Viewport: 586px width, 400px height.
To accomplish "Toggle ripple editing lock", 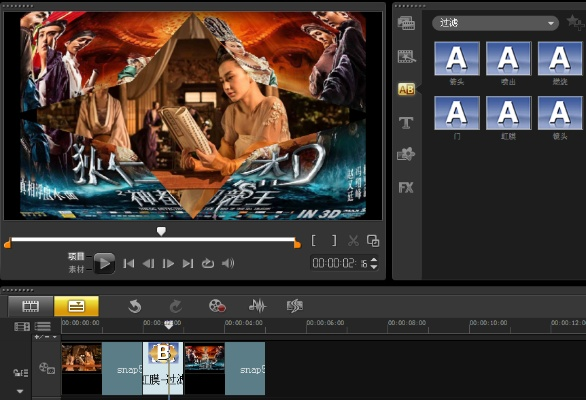I will coord(21,372).
